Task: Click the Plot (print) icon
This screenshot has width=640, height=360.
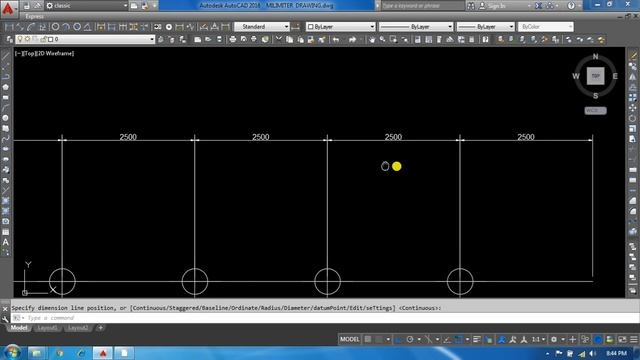Action: point(233,39)
